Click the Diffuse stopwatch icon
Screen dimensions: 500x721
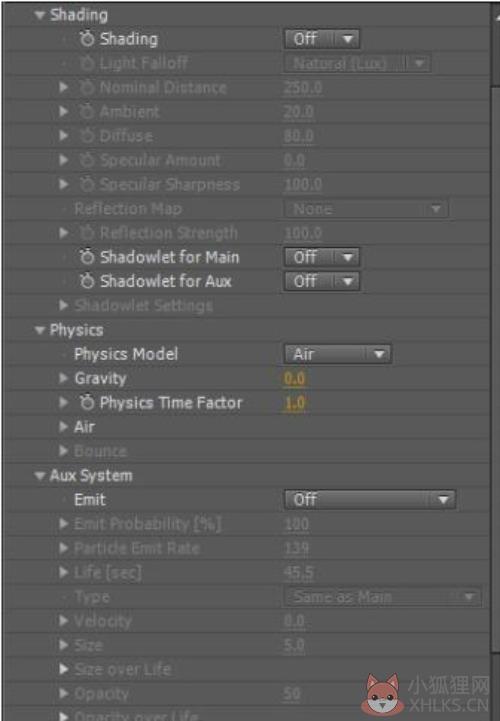click(x=87, y=136)
